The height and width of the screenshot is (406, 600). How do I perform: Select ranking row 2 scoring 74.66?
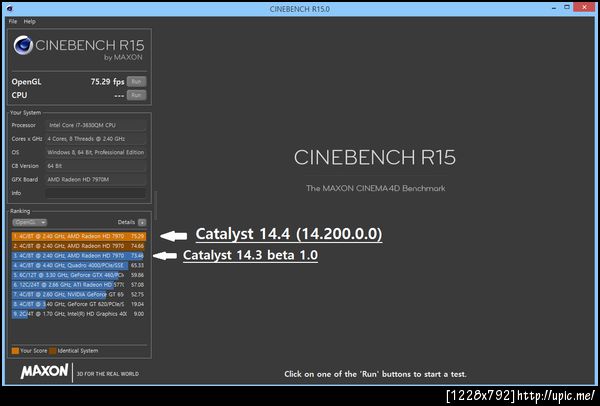(x=78, y=246)
